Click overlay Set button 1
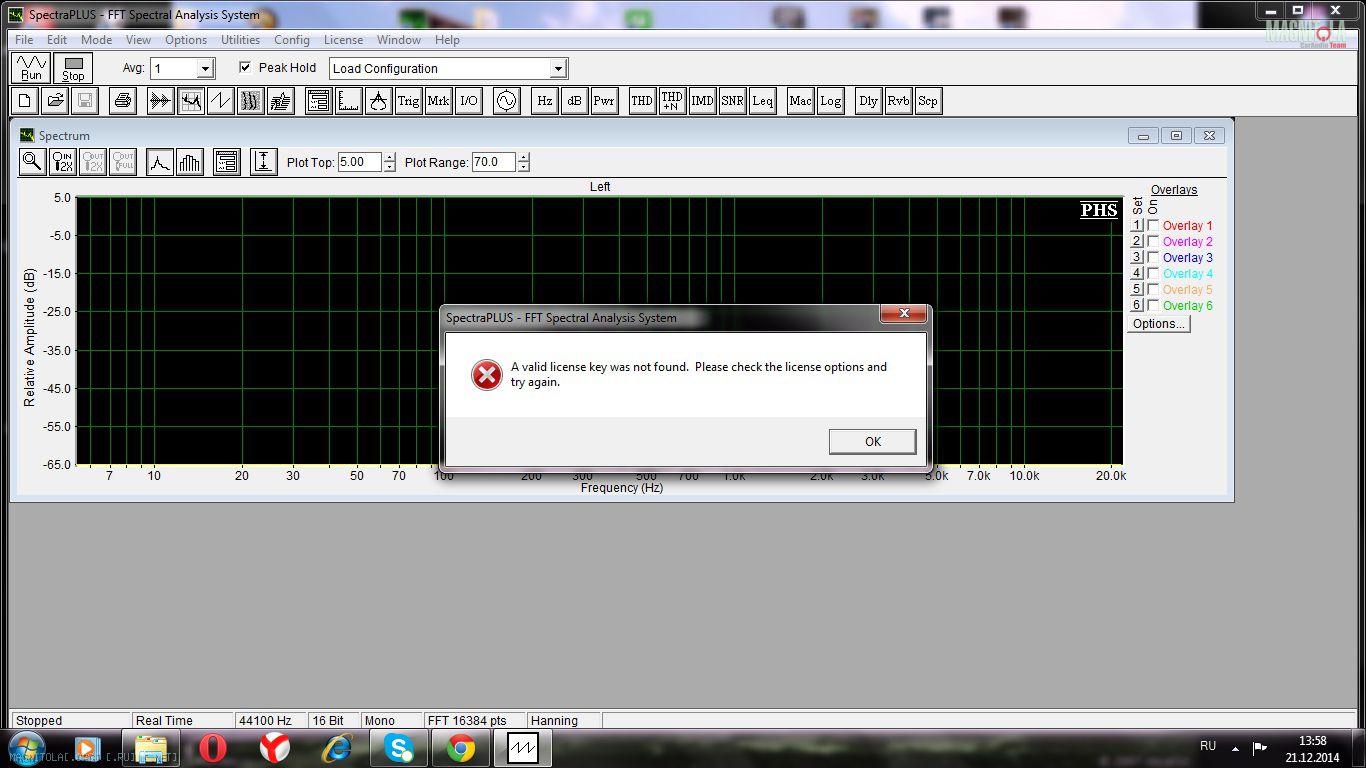Viewport: 1366px width, 768px height. (1137, 226)
